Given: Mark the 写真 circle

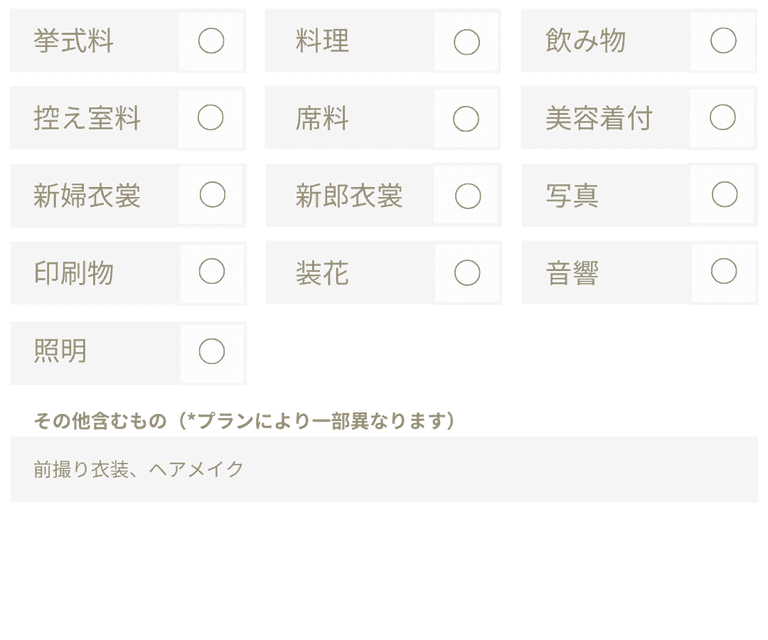Looking at the screenshot, I should click(724, 195).
